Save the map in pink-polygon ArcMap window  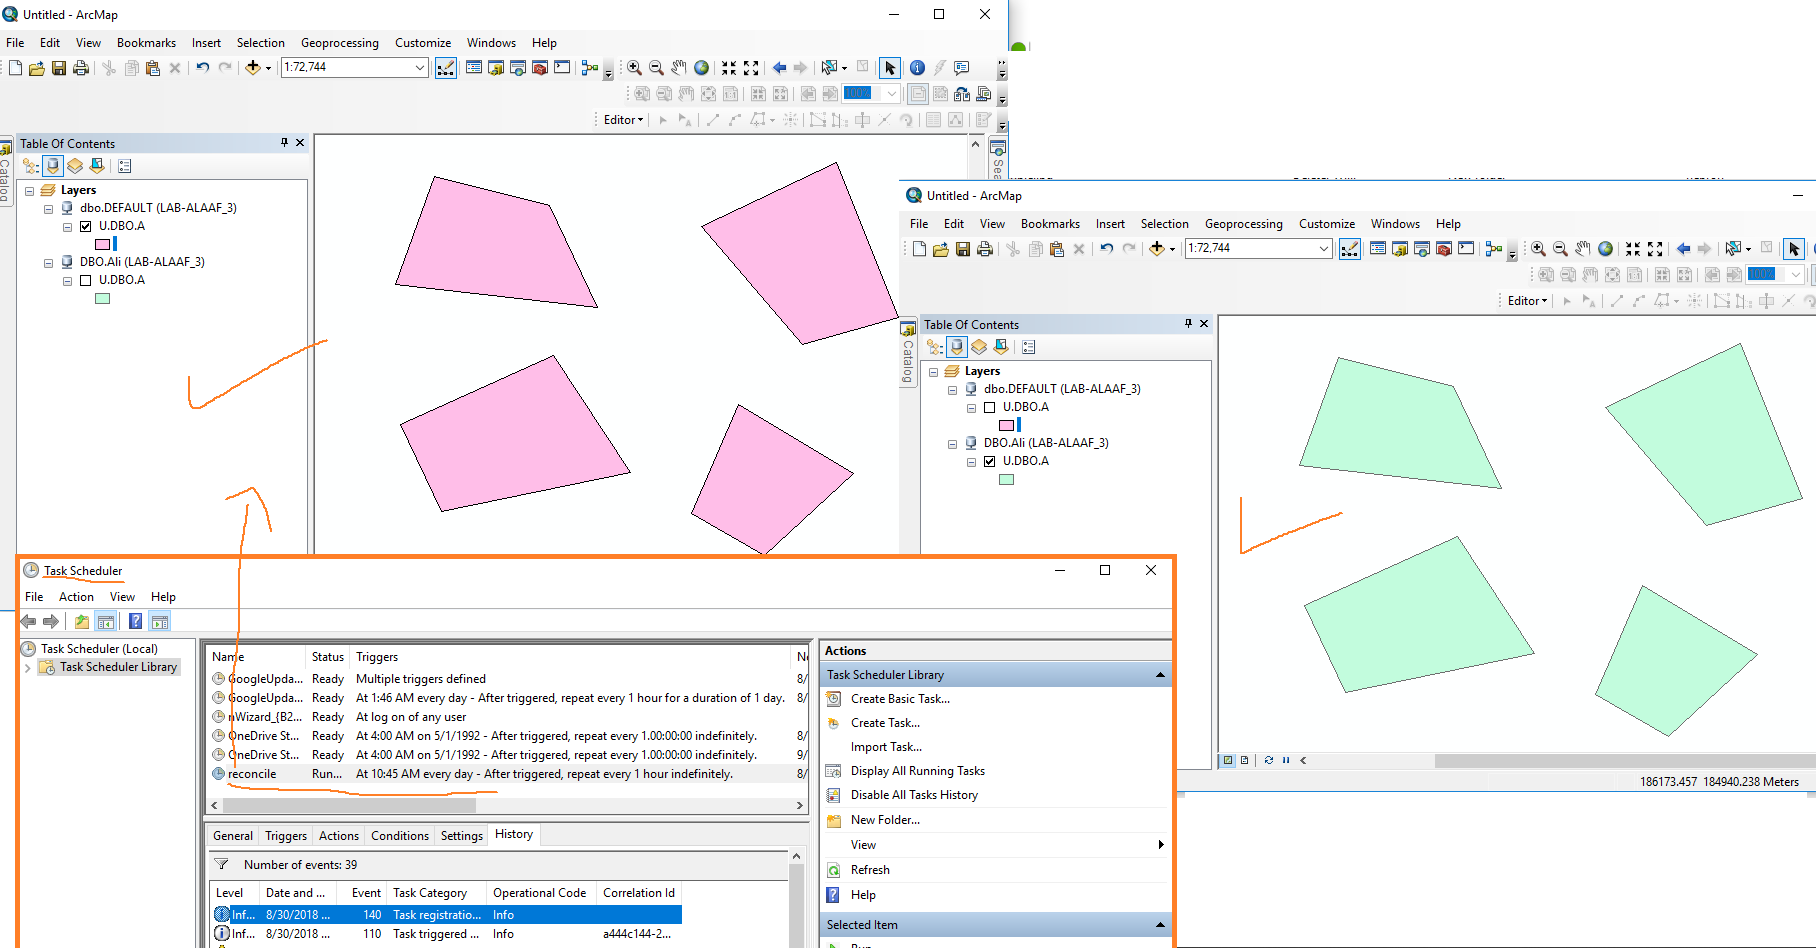coord(59,68)
